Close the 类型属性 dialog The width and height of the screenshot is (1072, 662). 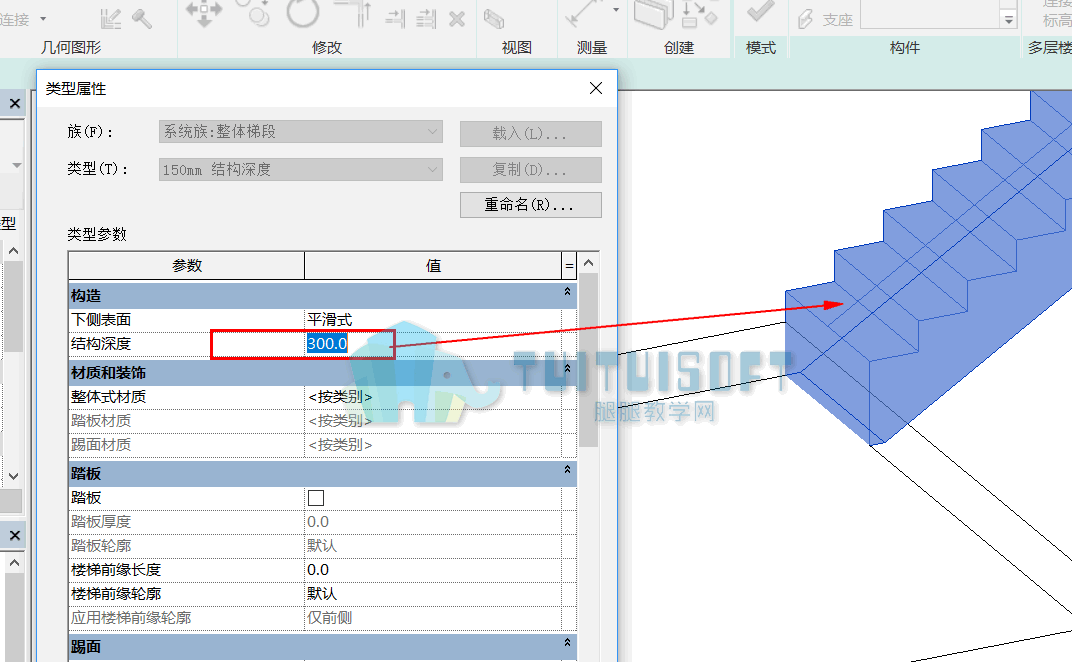(x=596, y=88)
